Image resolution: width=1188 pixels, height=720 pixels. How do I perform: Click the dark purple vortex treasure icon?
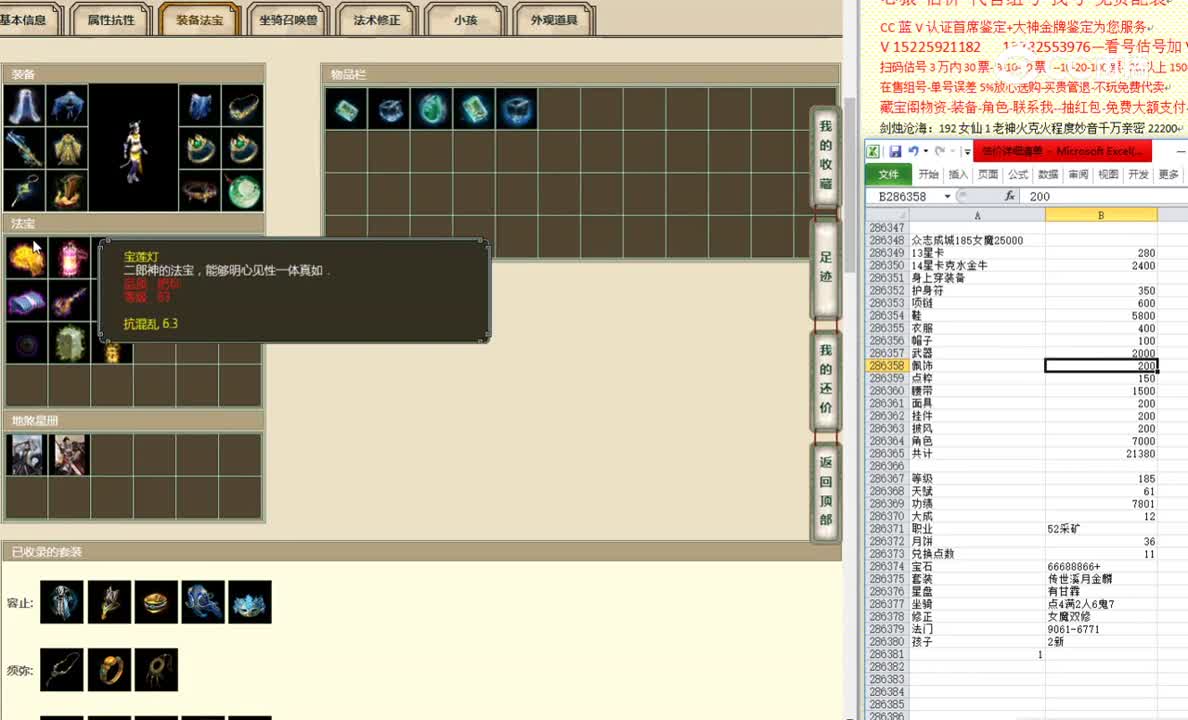26,344
